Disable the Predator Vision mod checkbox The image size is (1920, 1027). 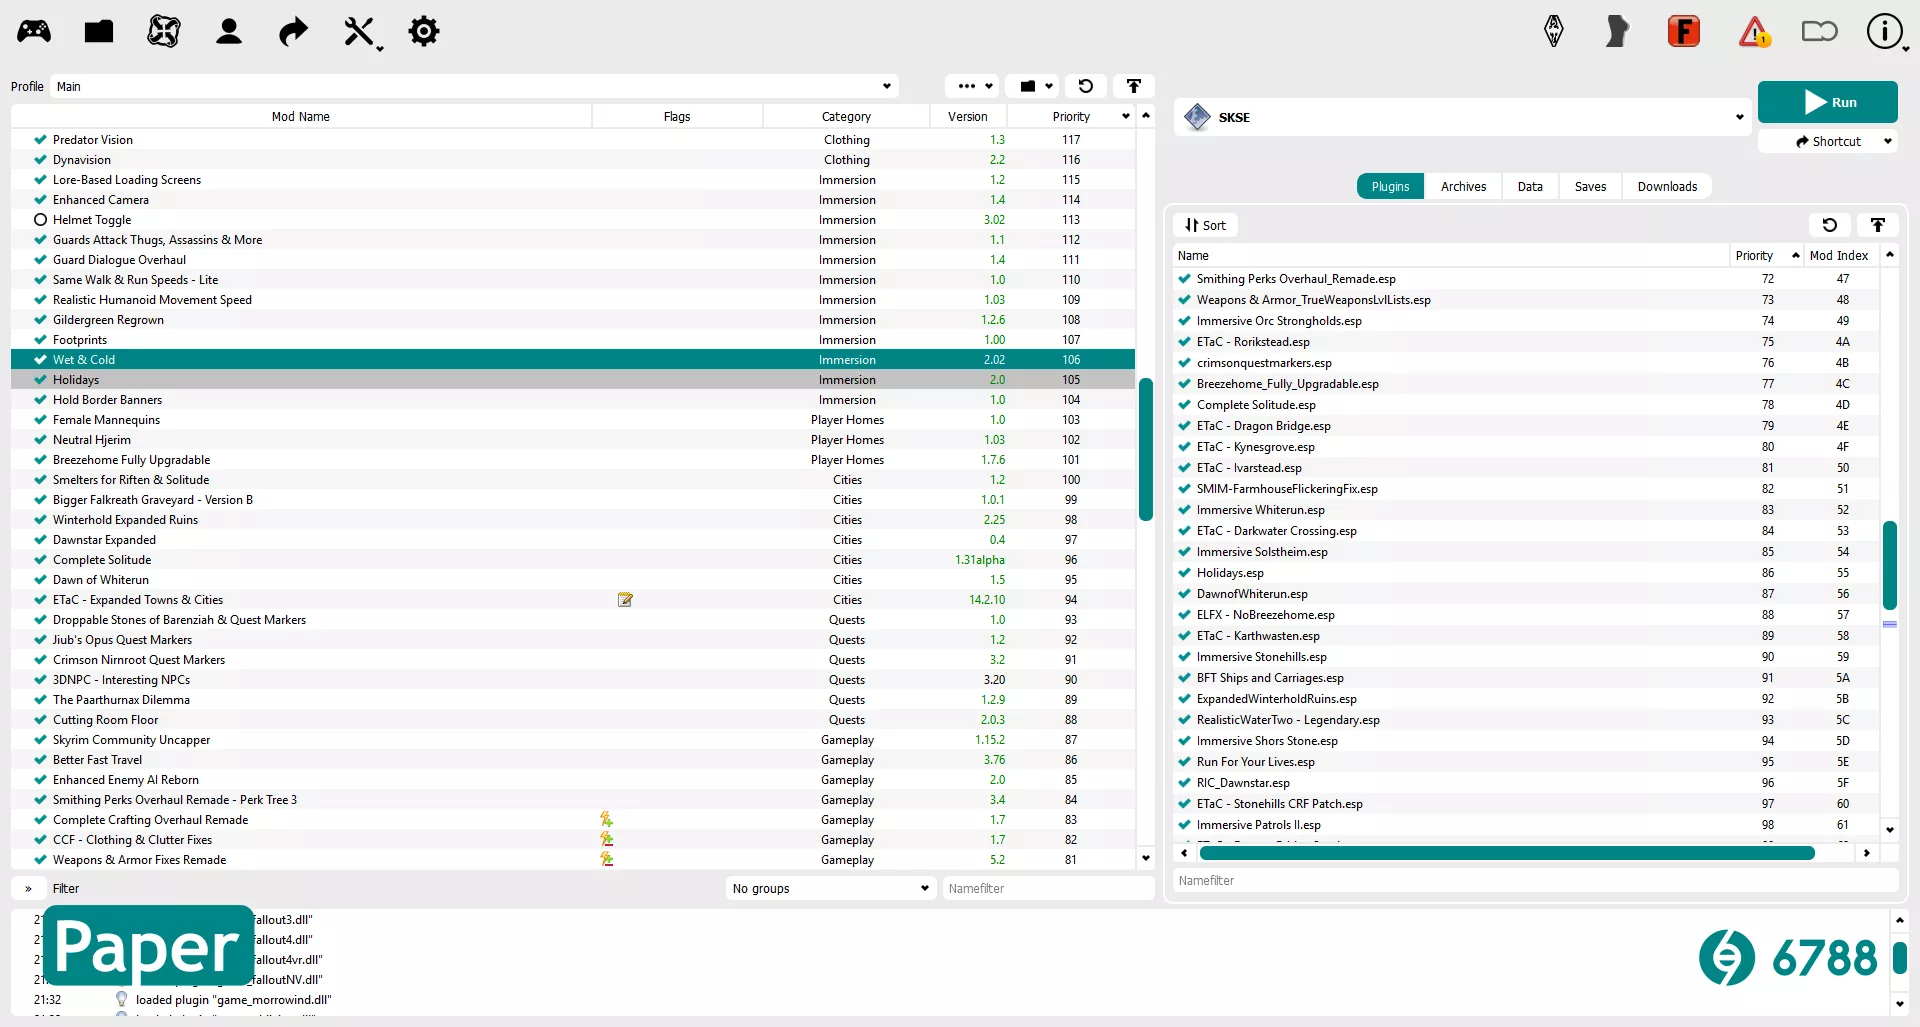40,140
